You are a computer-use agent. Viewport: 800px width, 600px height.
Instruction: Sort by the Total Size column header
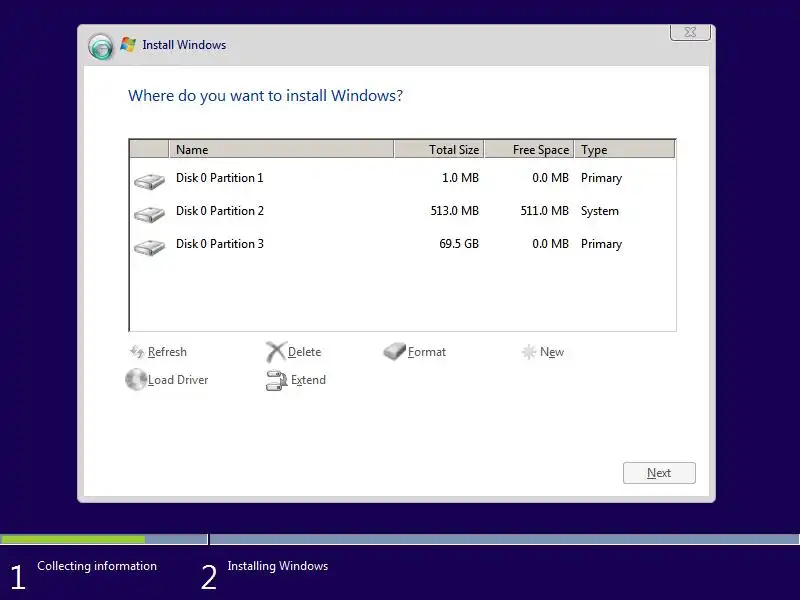point(439,149)
